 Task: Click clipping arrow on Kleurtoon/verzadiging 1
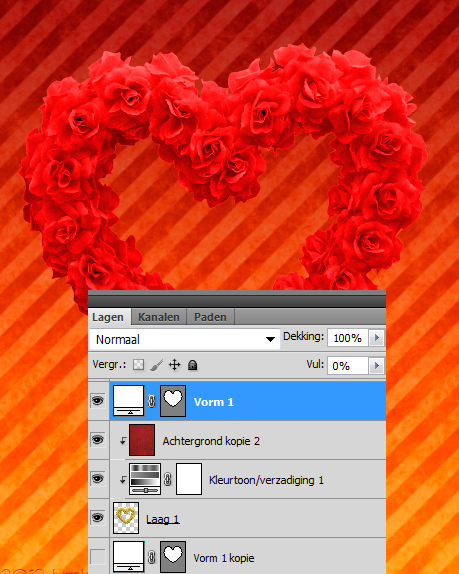click(x=123, y=480)
